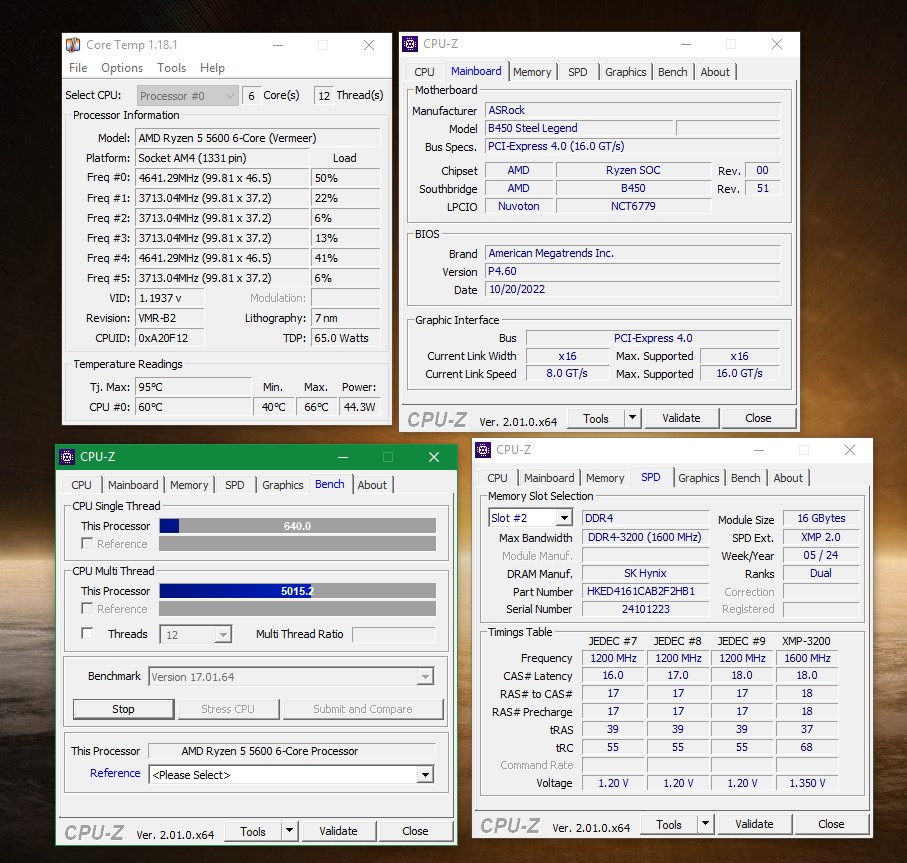Click the empty single thread Reference bar

pos(297,544)
